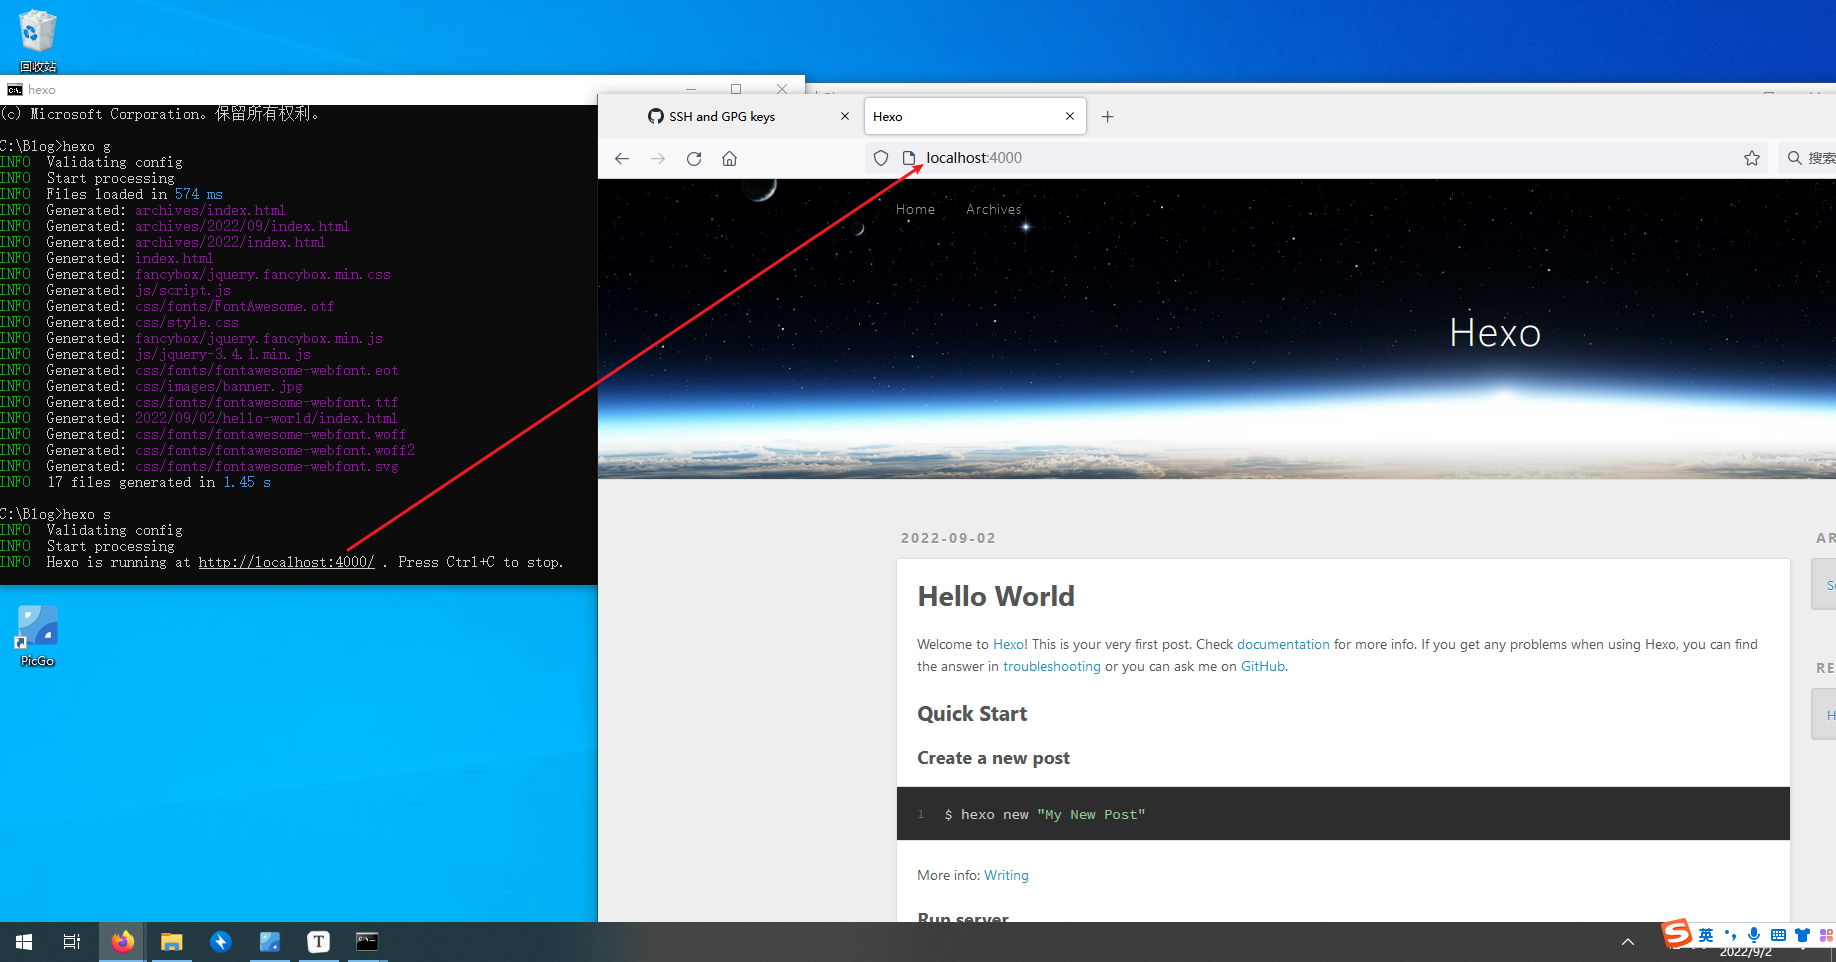The width and height of the screenshot is (1836, 962).
Task: Close the Hexo browser tab
Action: [x=1070, y=116]
